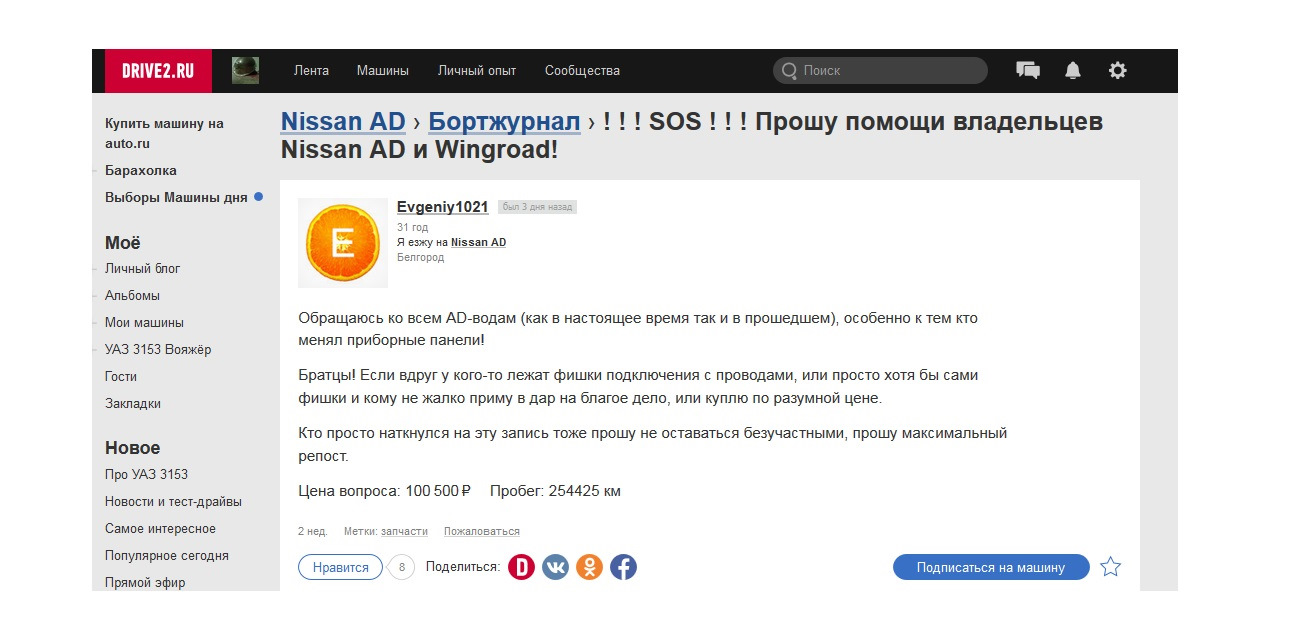The width and height of the screenshot is (1316, 632).
Task: Share the post via the VK icon
Action: pyautogui.click(x=556, y=566)
